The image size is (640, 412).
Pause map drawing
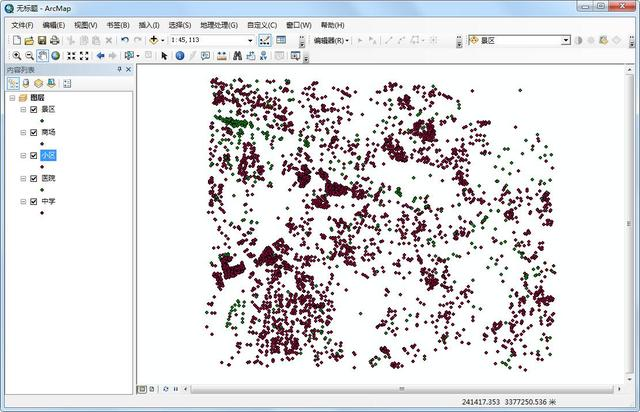pos(176,389)
